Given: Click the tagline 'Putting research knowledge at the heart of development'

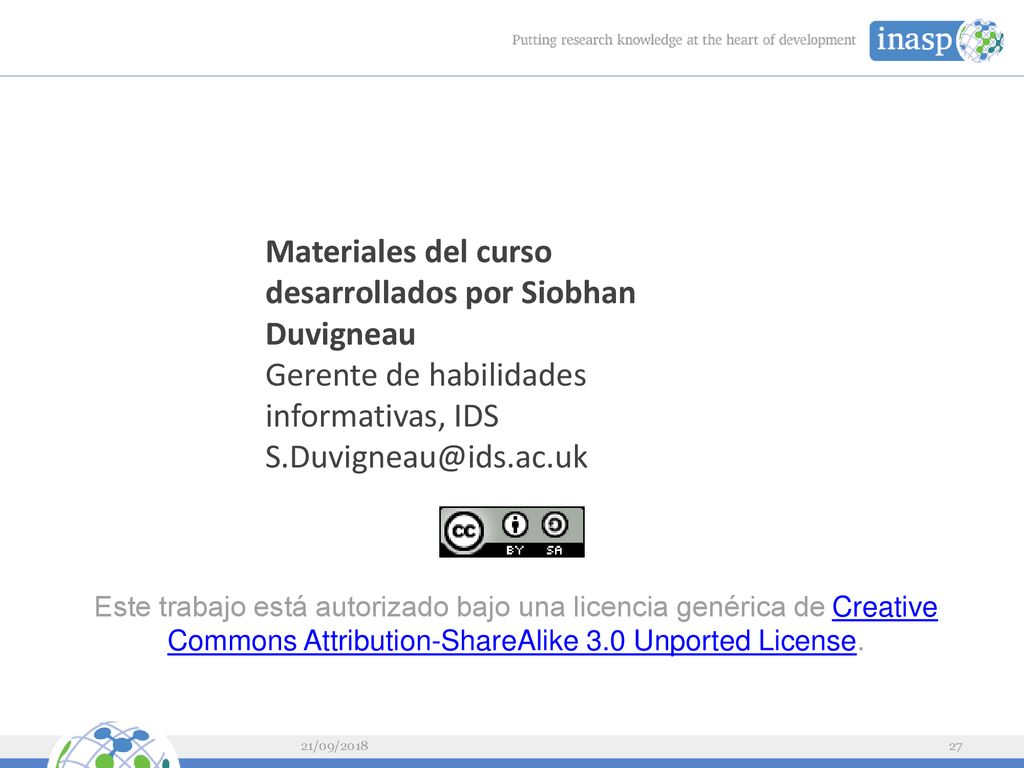Looking at the screenshot, I should click(x=684, y=40).
